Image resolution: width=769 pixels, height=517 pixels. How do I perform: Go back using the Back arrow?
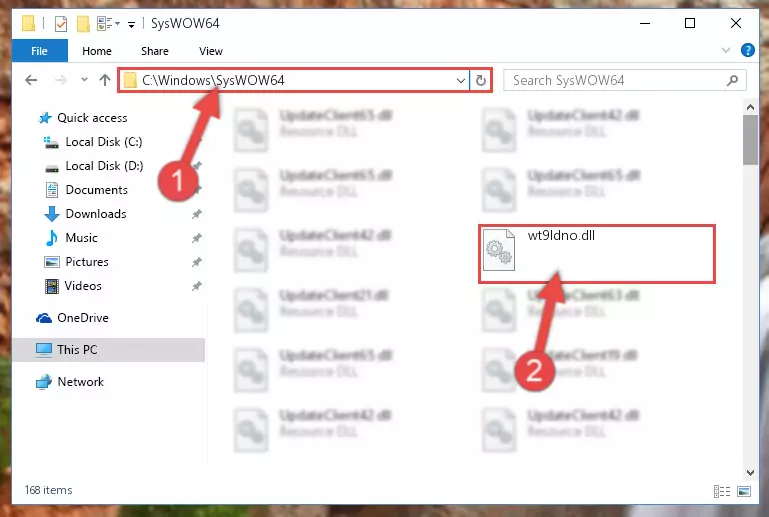click(31, 80)
